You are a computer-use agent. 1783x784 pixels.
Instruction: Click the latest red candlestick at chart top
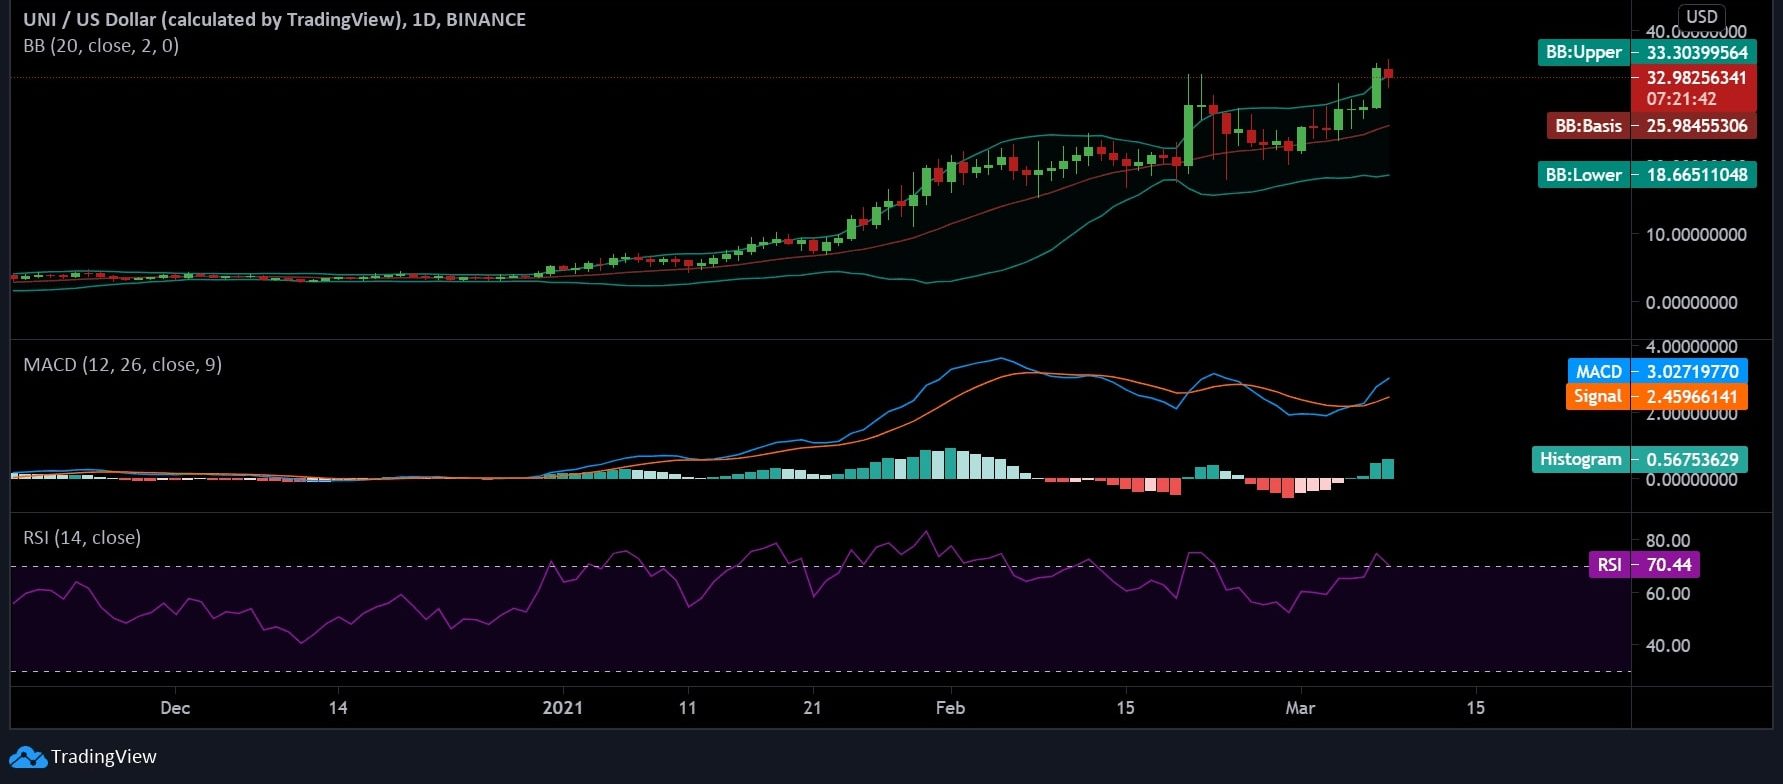tap(1388, 73)
